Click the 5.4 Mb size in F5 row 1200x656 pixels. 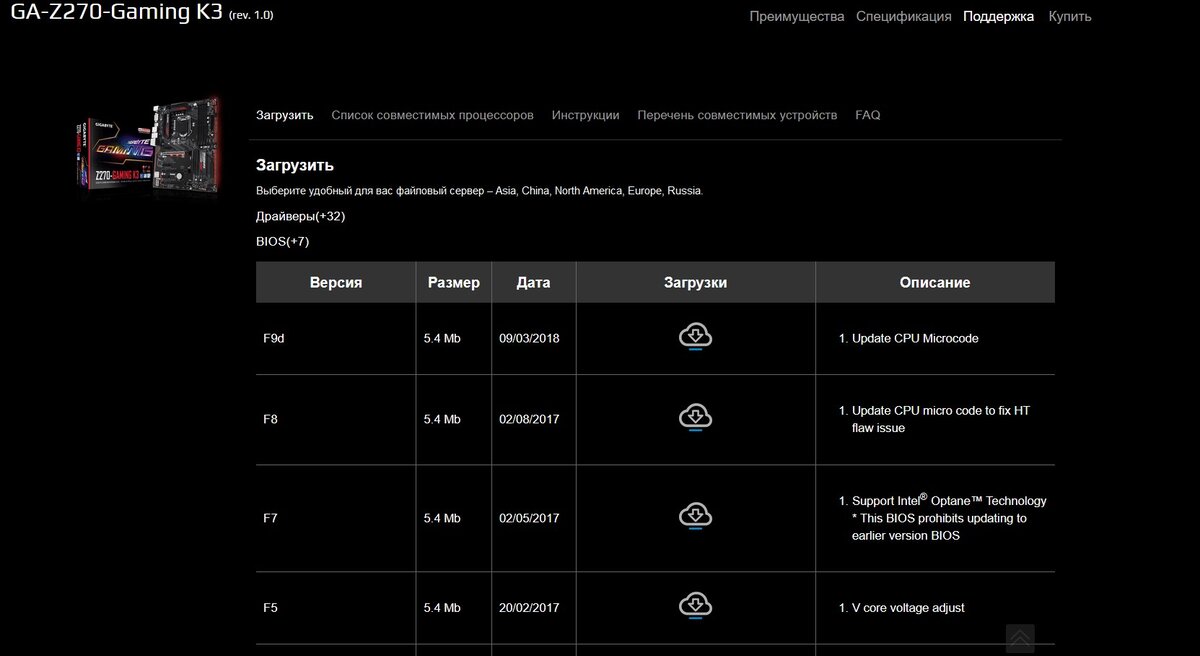tap(442, 607)
